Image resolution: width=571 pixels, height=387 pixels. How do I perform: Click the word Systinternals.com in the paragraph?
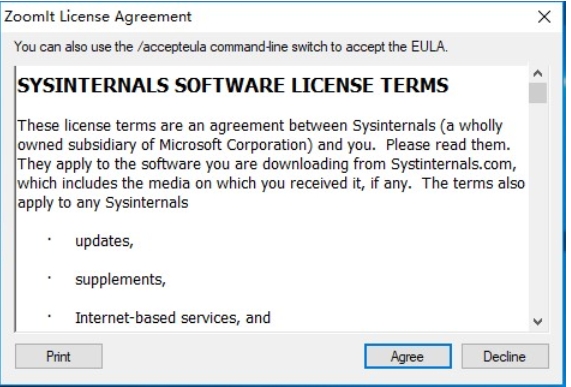454,164
